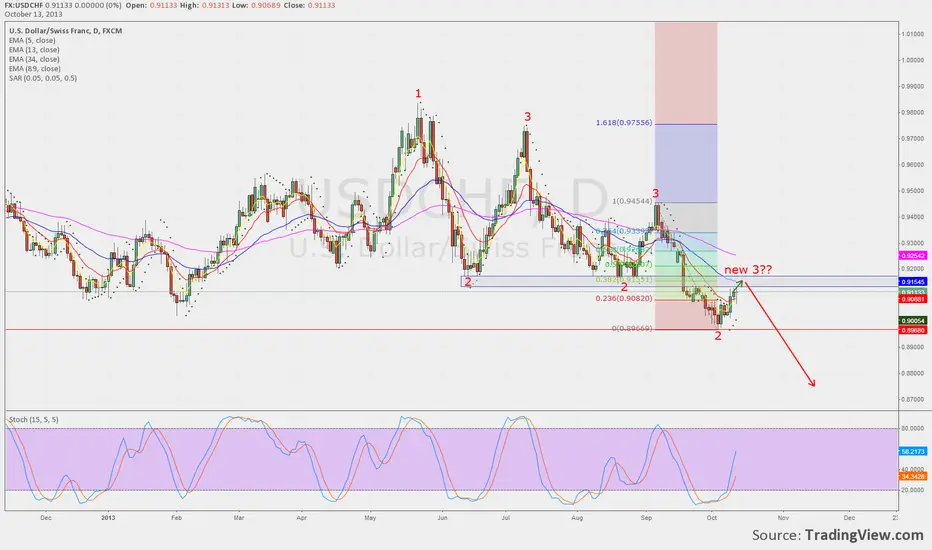
Task: Click the Apr label on time axis
Action: [301, 518]
